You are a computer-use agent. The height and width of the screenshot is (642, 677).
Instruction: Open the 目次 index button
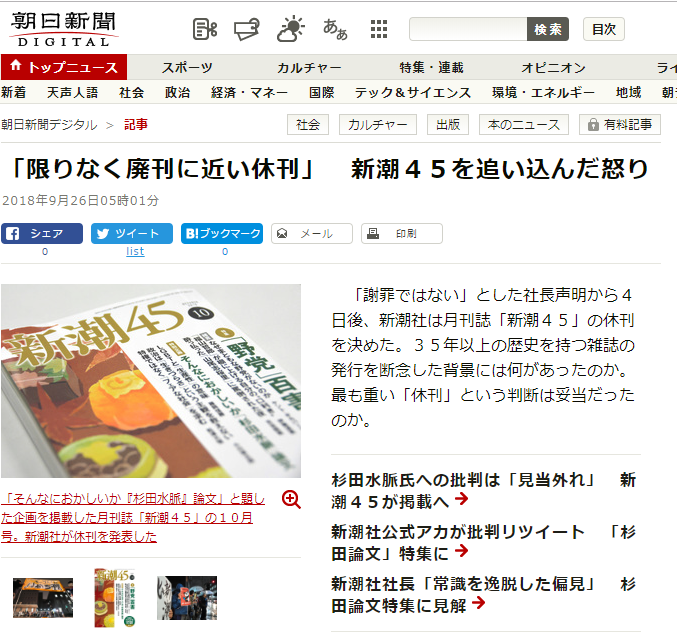[x=604, y=29]
